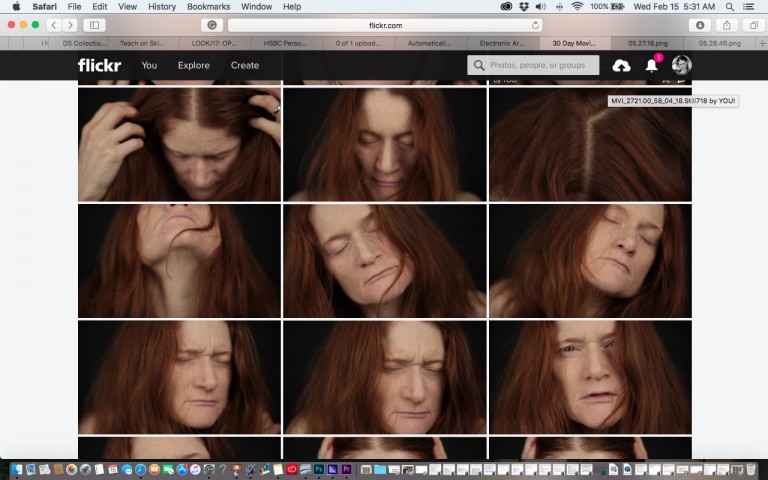Open the Bookmarks menu
This screenshot has height=480, width=768.
click(x=209, y=7)
